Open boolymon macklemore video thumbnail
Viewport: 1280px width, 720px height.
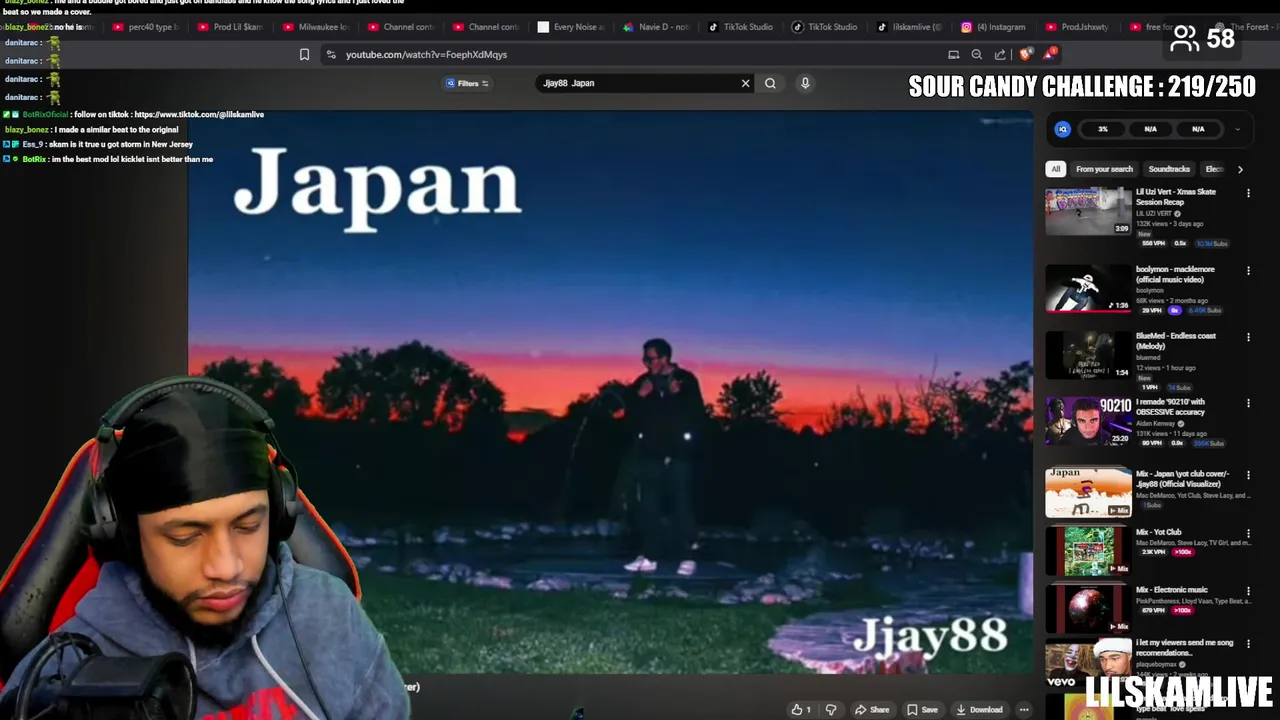pos(1088,288)
